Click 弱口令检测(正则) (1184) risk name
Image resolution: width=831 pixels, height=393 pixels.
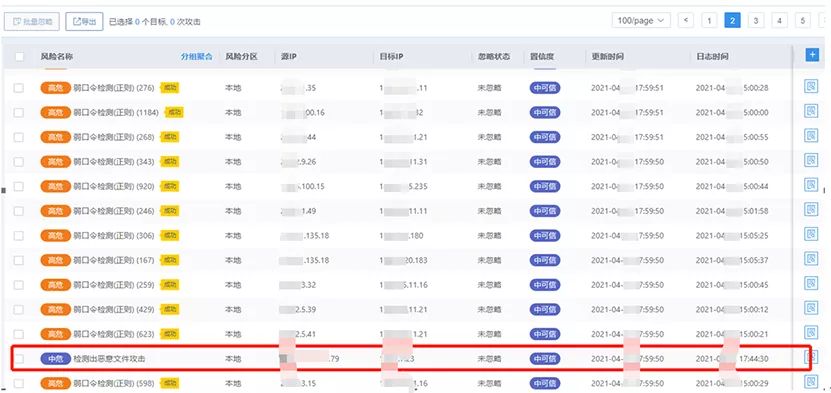[x=116, y=112]
